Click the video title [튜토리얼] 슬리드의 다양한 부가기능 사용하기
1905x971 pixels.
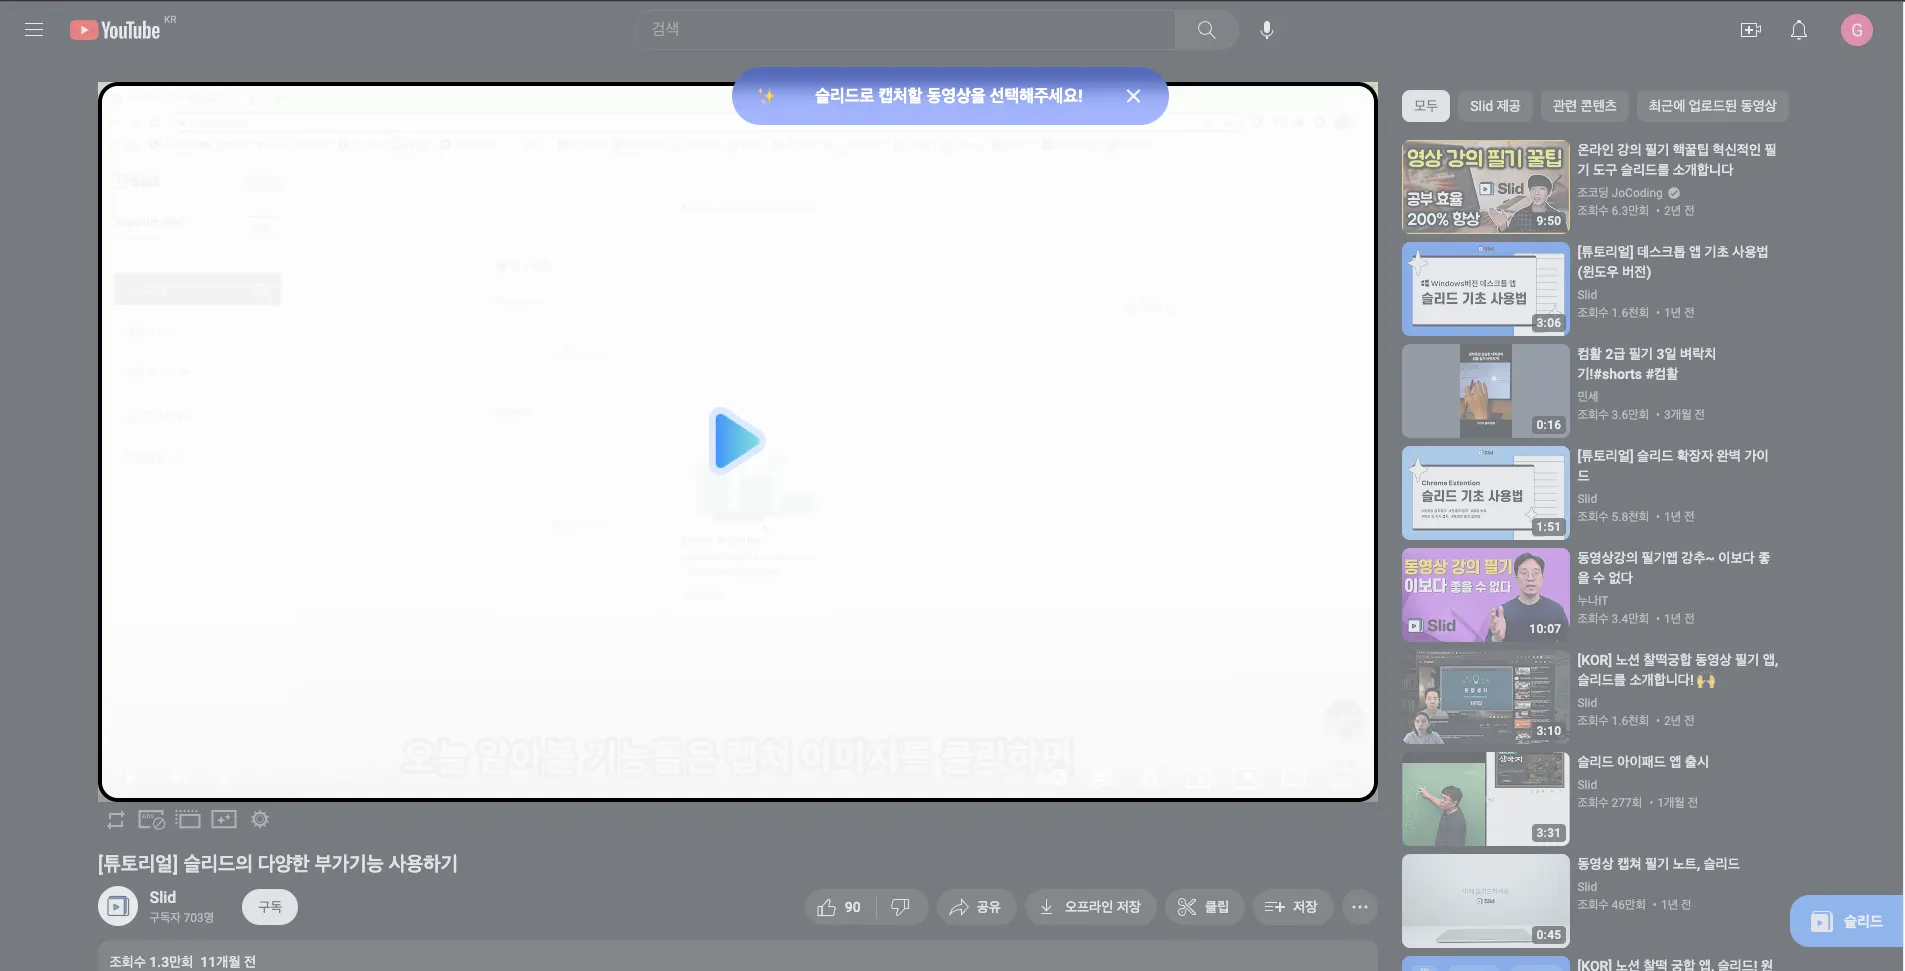click(278, 863)
